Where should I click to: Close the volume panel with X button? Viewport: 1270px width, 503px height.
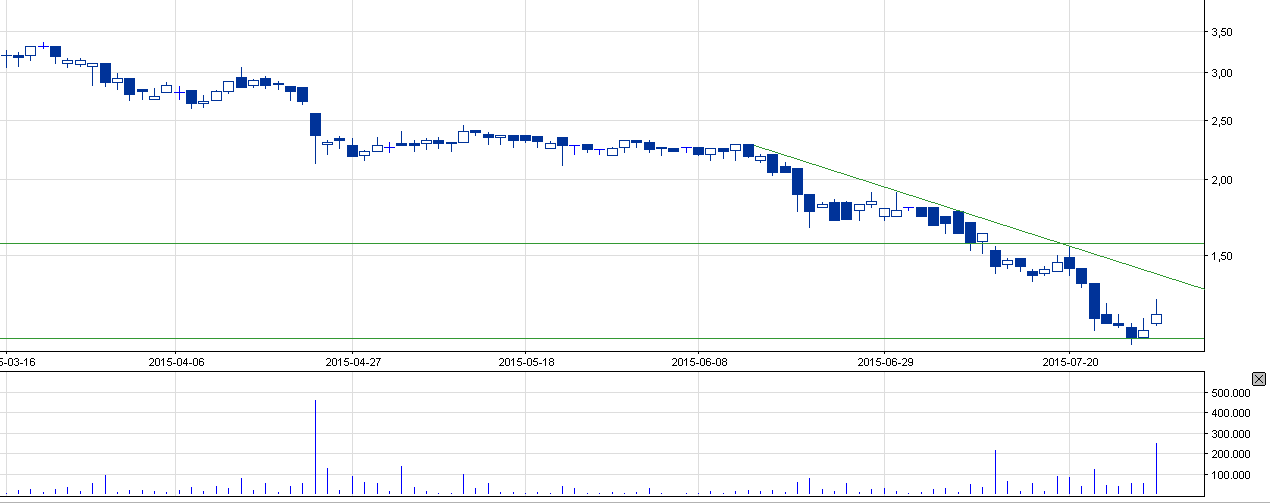(x=1259, y=379)
